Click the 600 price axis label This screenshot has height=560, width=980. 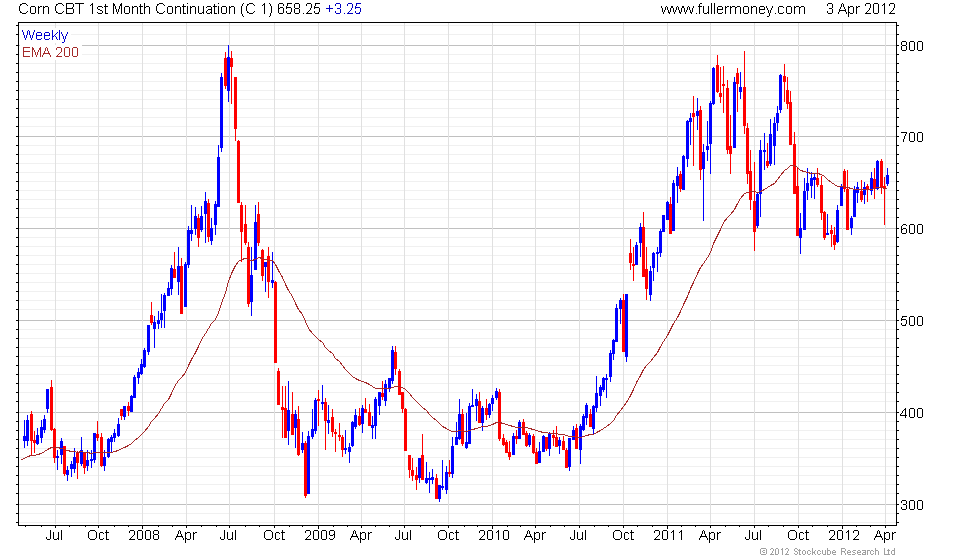click(x=911, y=229)
